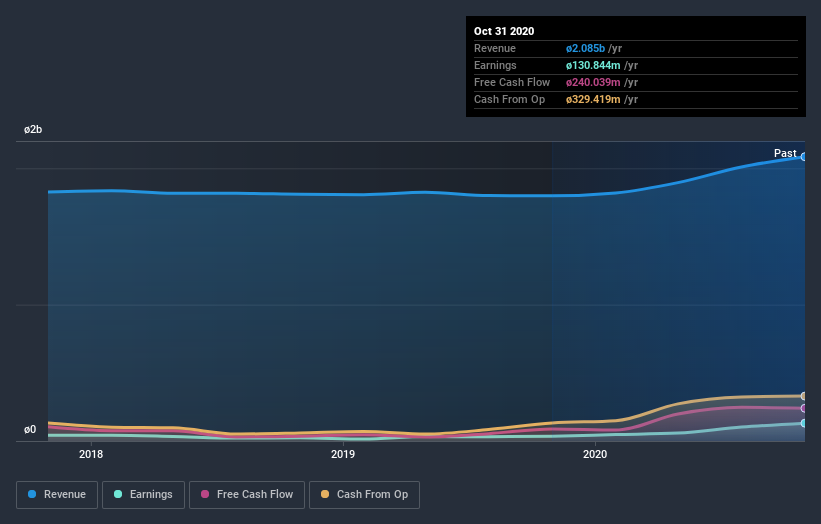This screenshot has height=524, width=821.
Task: Click the 2019 x-axis label
Action: point(343,454)
